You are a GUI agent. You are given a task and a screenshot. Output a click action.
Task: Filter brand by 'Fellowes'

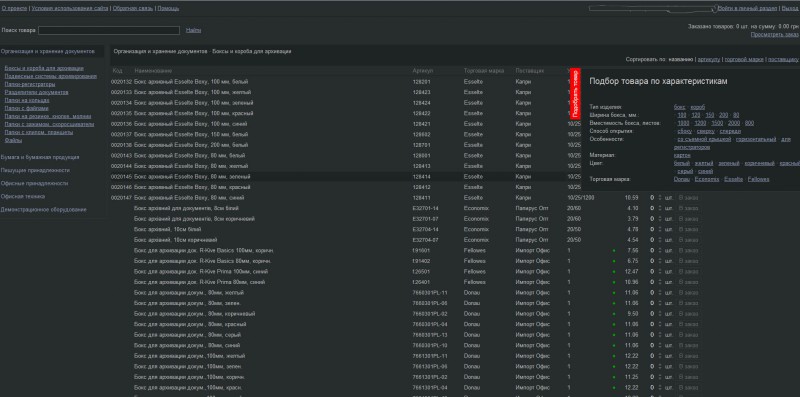758,180
